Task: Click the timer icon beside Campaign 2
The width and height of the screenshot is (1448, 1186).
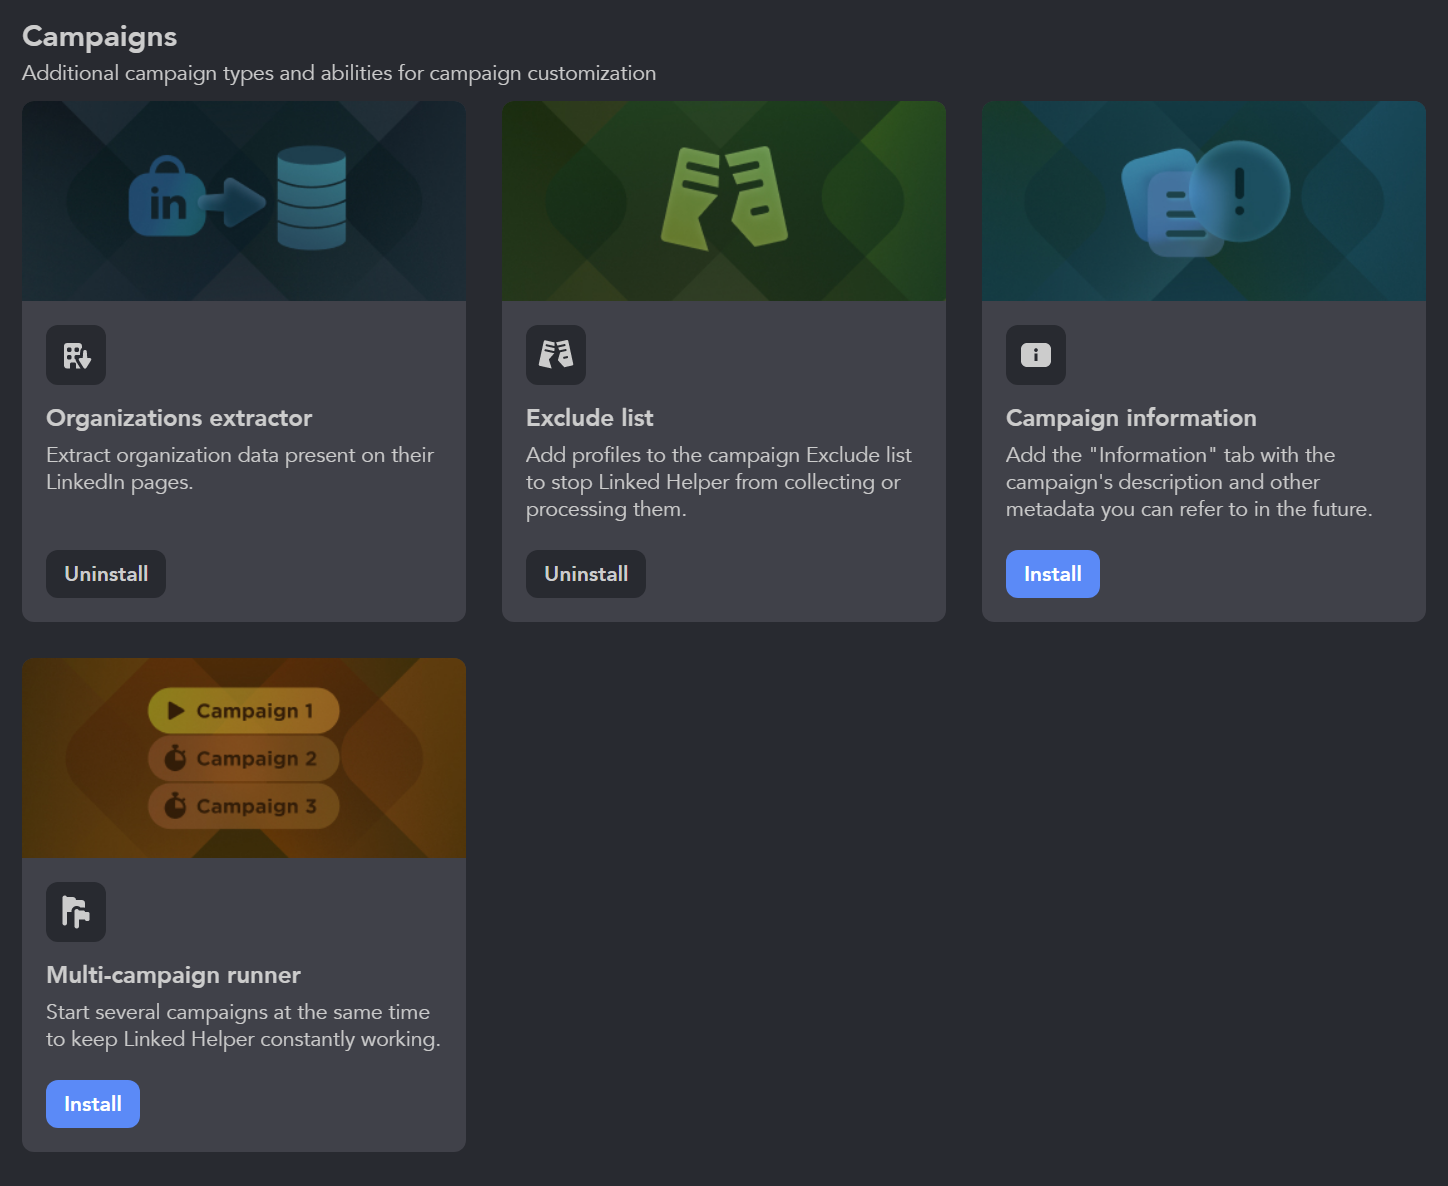Action: [x=177, y=758]
